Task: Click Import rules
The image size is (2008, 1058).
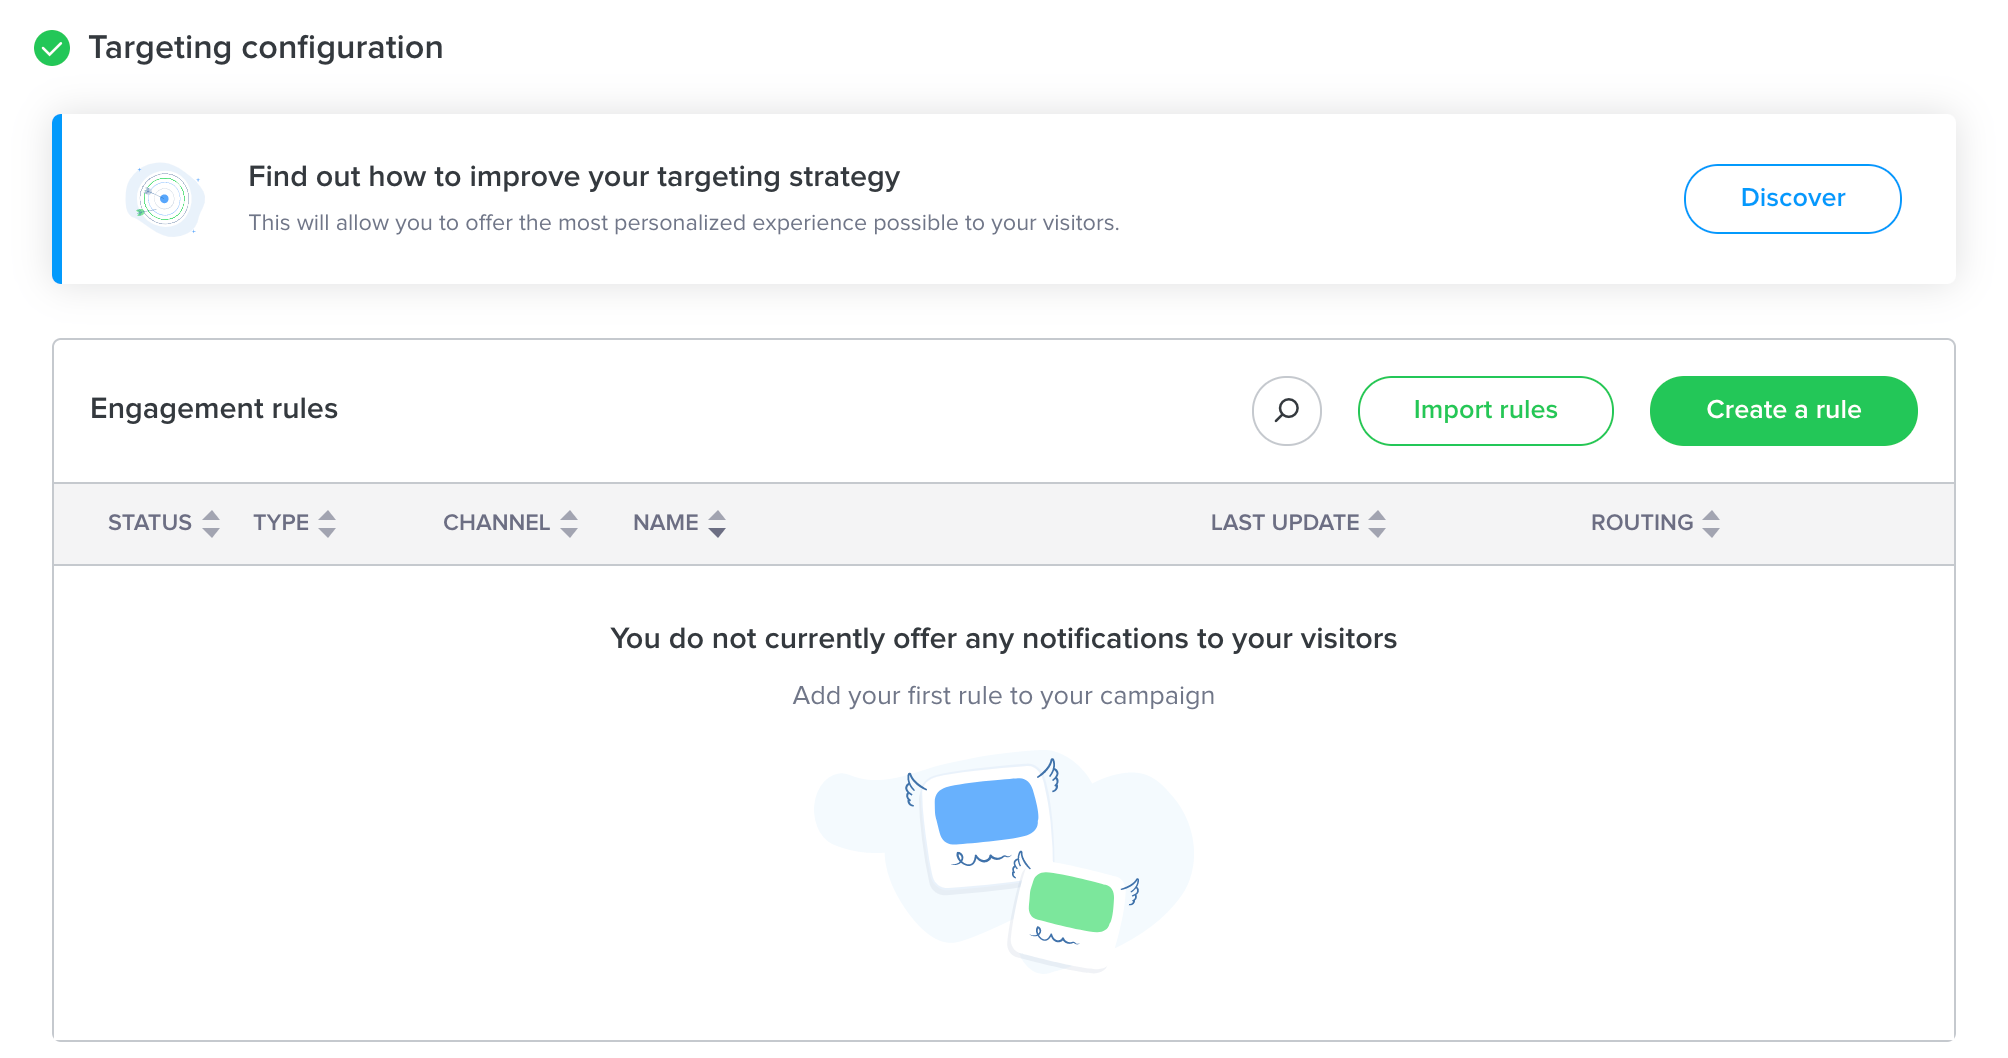Action: coord(1485,410)
